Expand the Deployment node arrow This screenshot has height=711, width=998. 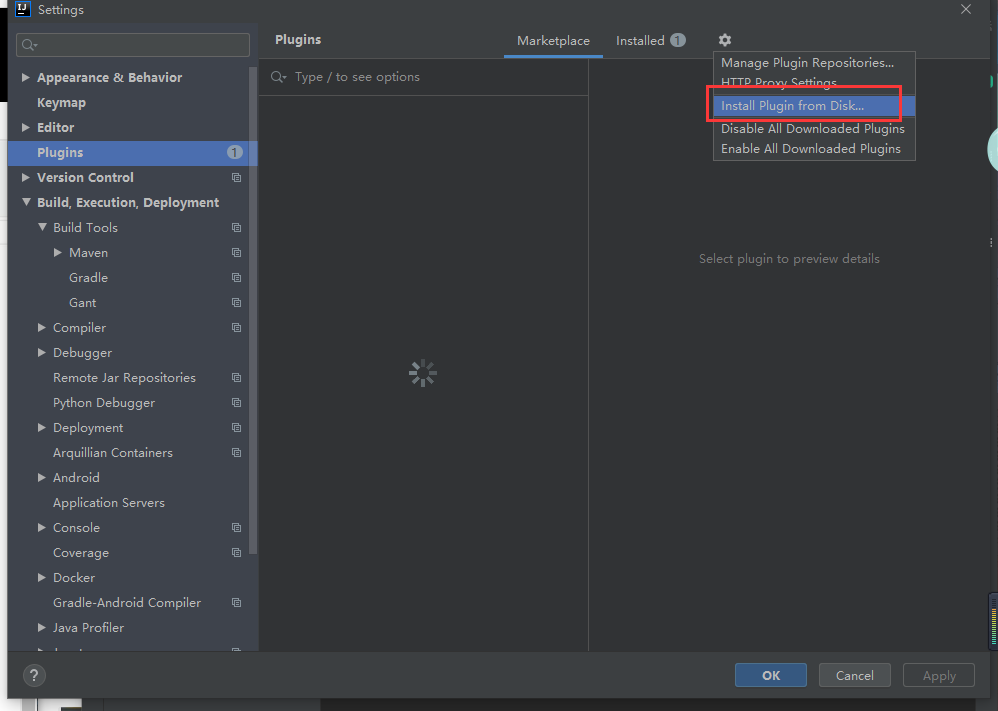(41, 428)
